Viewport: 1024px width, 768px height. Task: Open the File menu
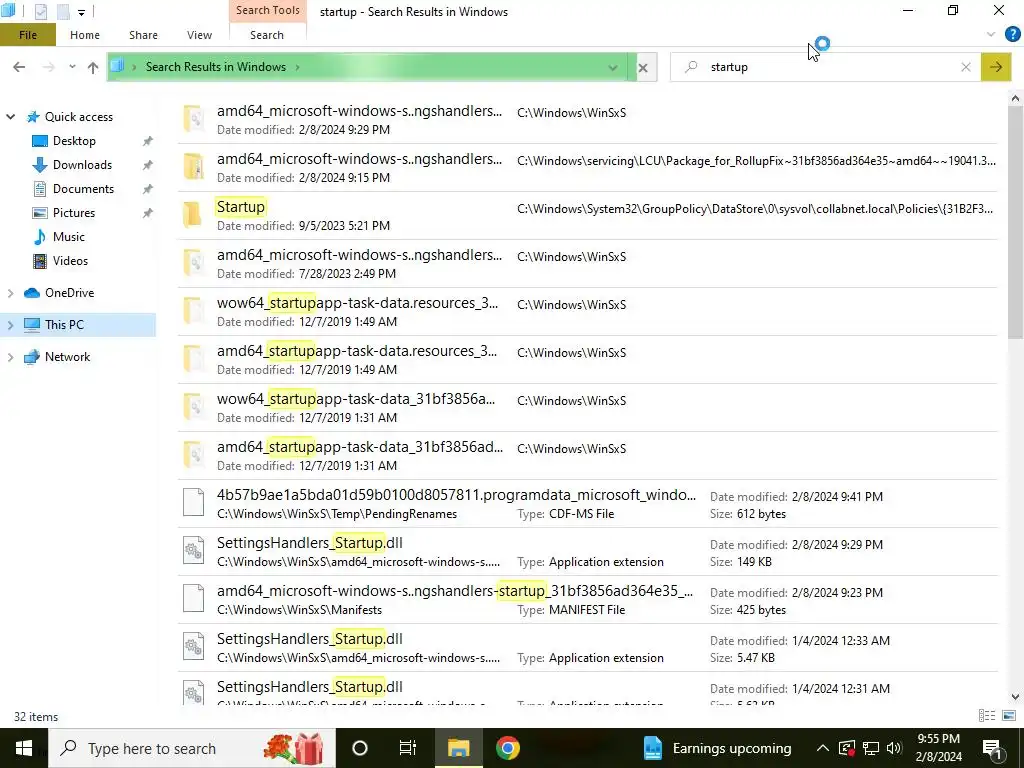pyautogui.click(x=27, y=35)
